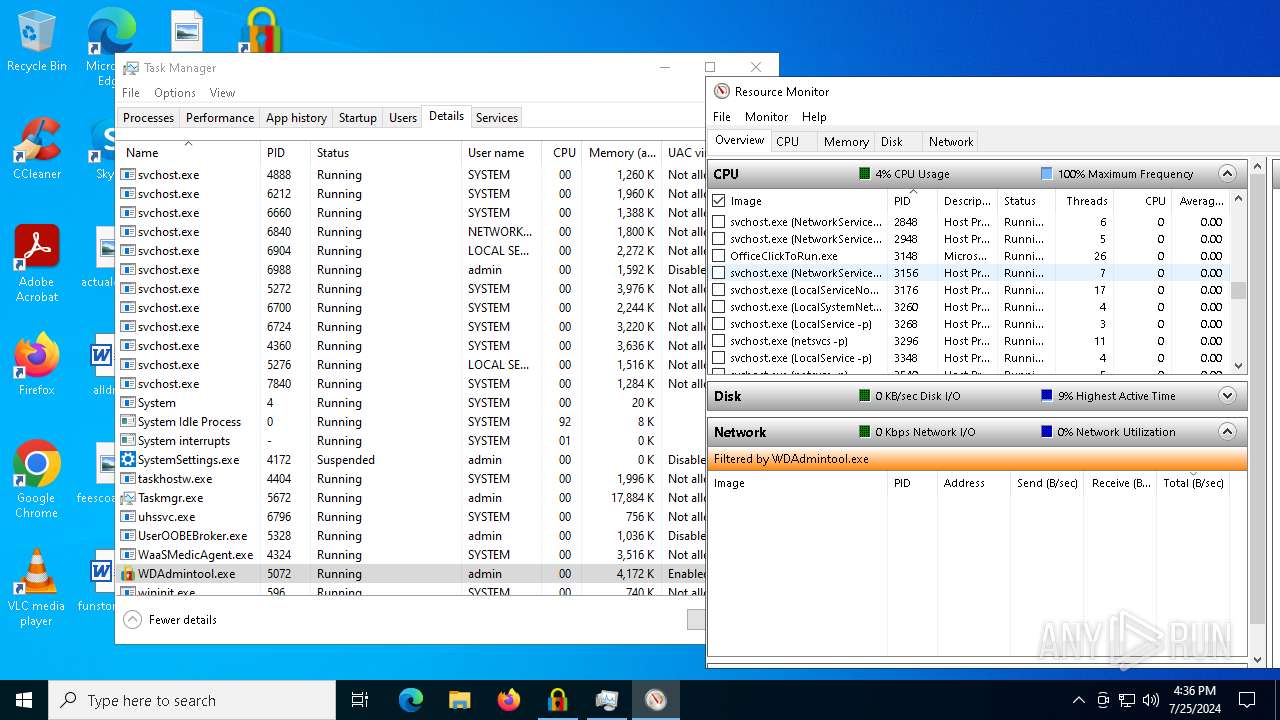
Task: Click the Resource Monitor title bar icon
Action: point(722,91)
